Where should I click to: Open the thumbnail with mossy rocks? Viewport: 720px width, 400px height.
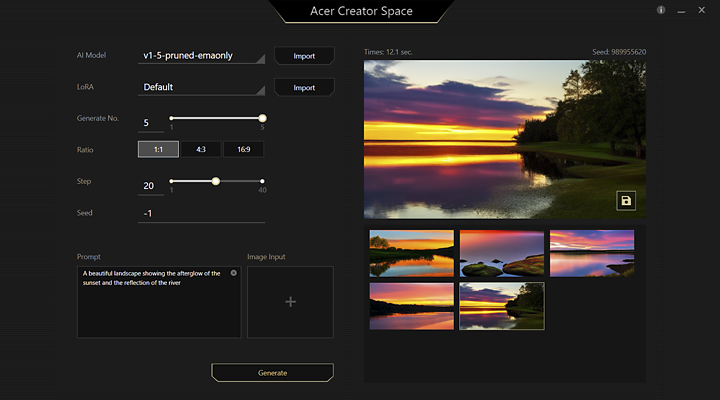coord(501,253)
